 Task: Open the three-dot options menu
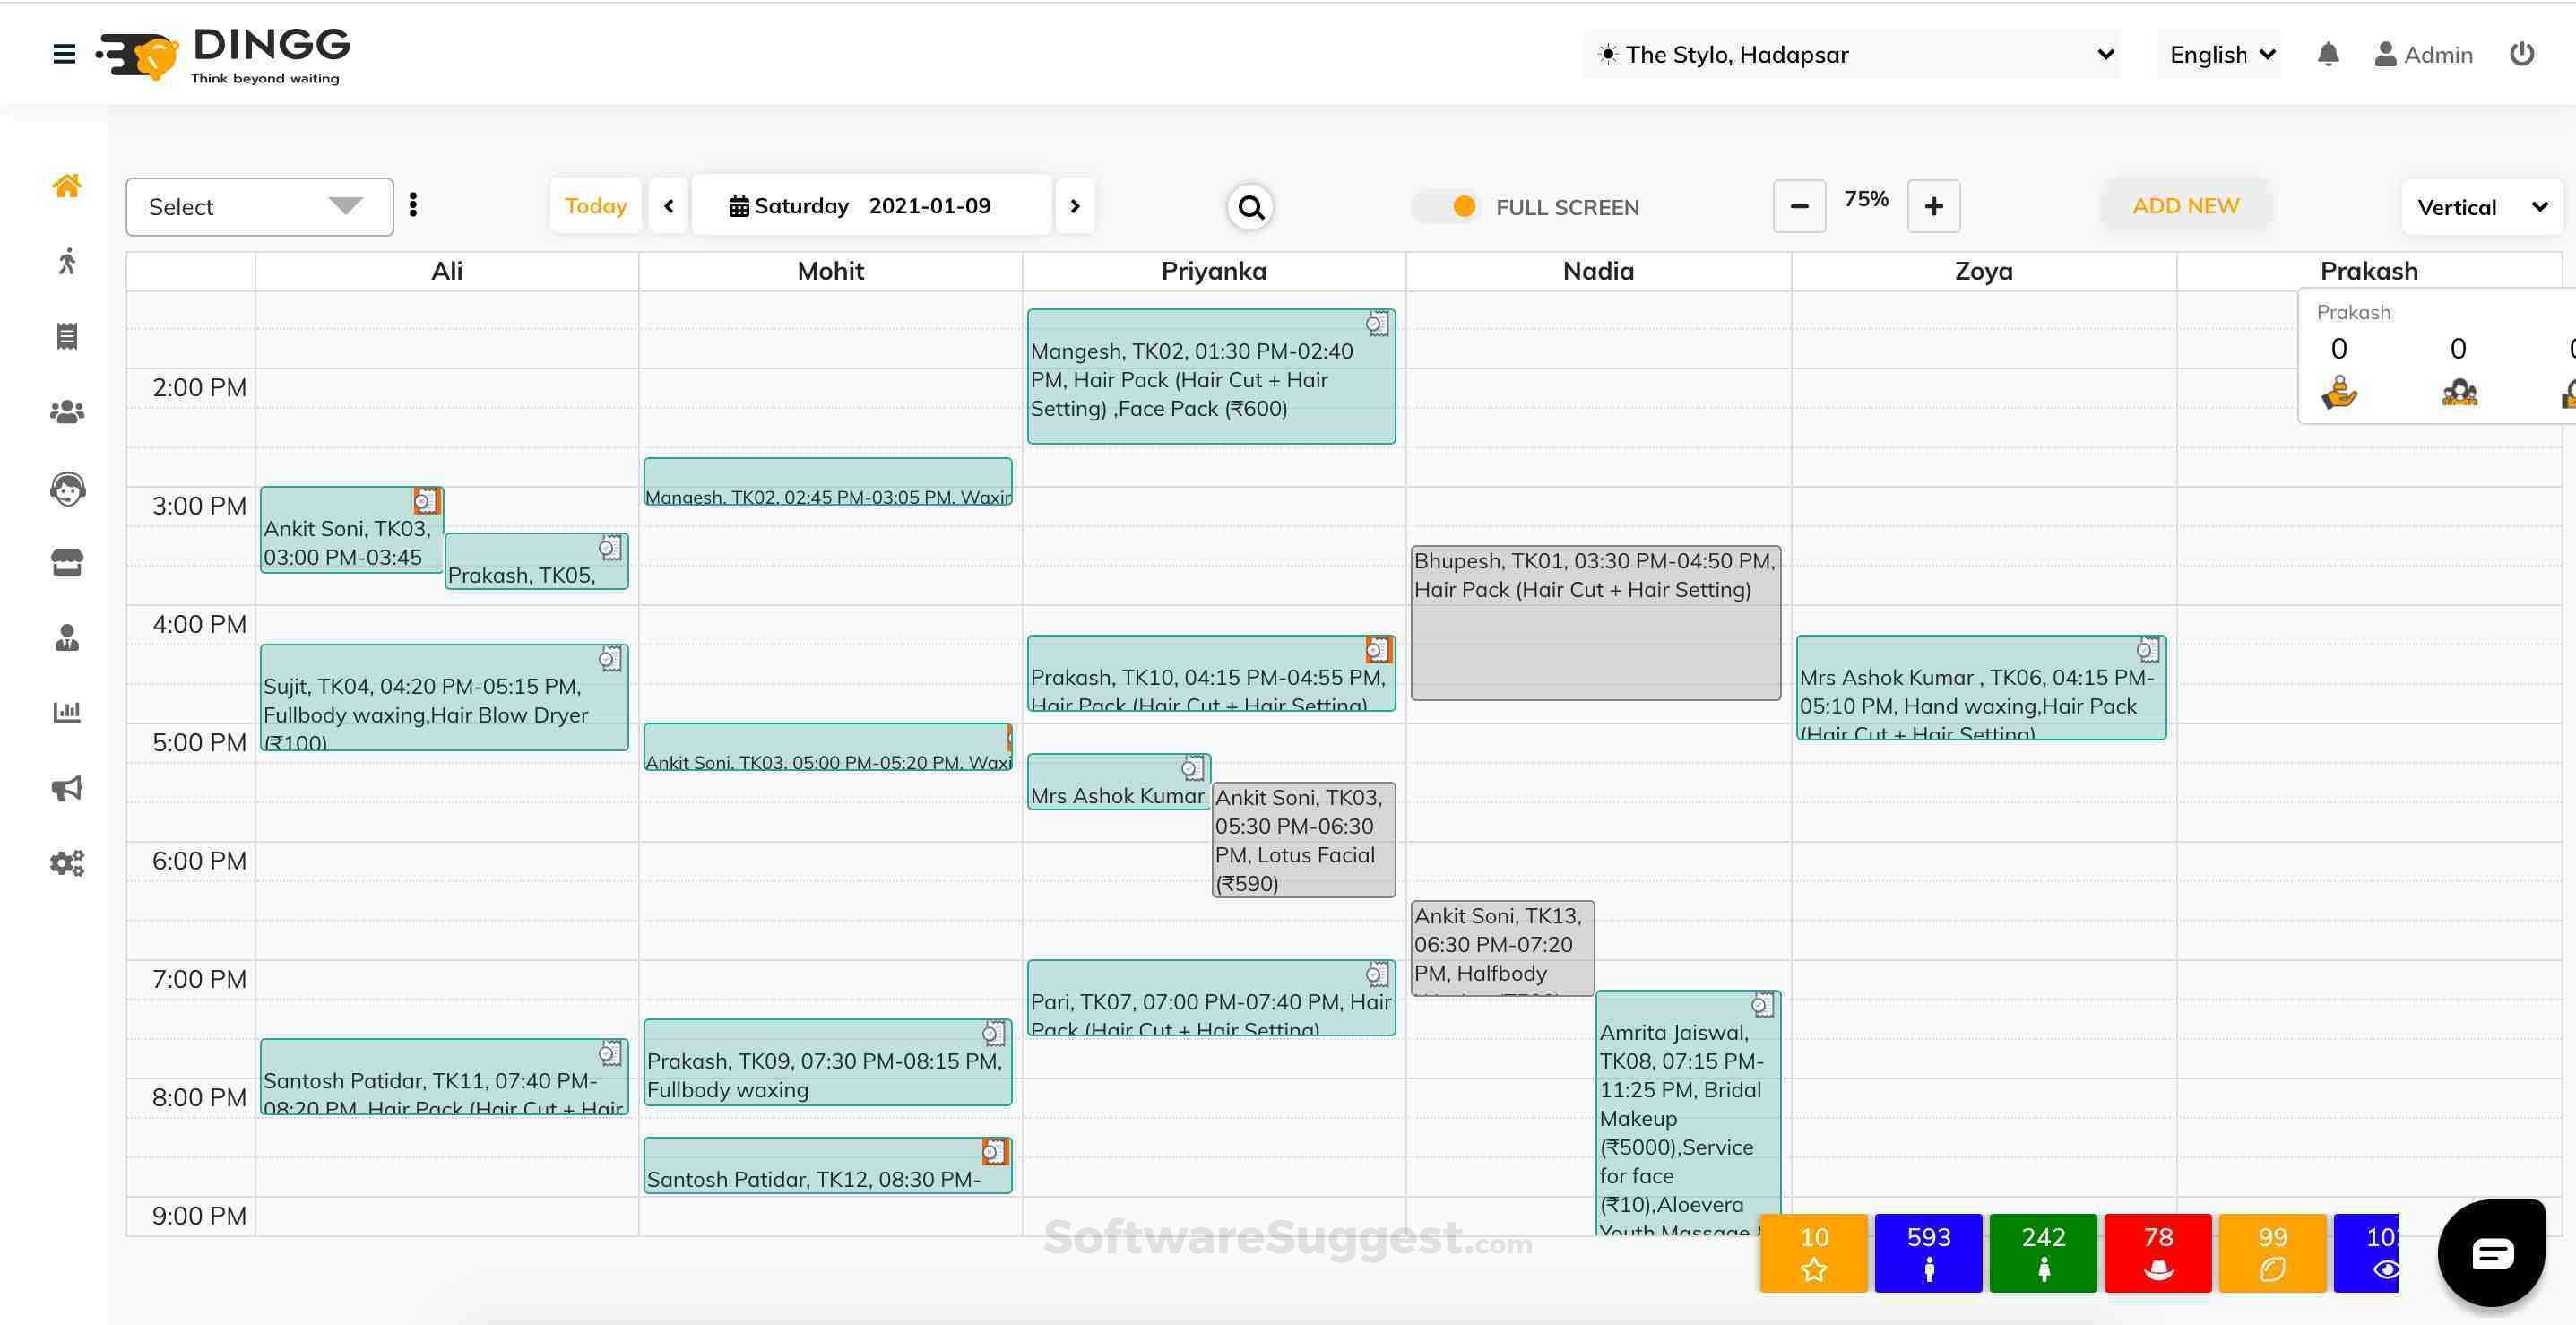click(413, 205)
